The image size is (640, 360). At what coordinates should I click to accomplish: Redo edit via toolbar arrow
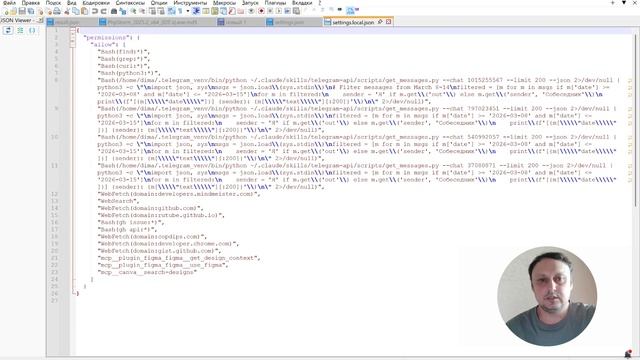[104, 11]
